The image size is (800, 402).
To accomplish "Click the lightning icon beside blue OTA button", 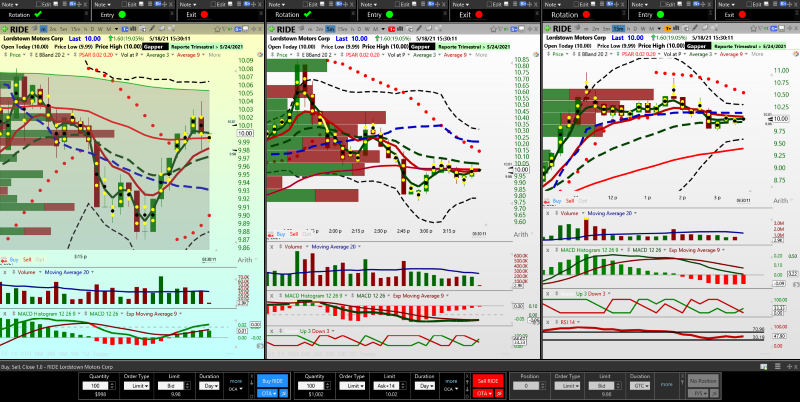I will [x=284, y=393].
